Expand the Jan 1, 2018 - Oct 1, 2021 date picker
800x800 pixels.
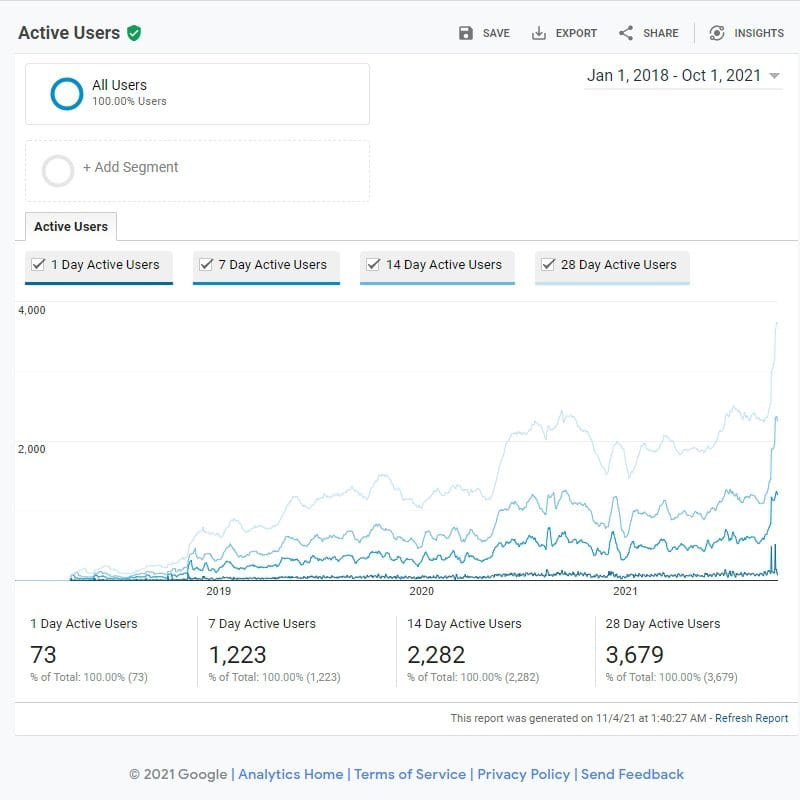coord(673,76)
